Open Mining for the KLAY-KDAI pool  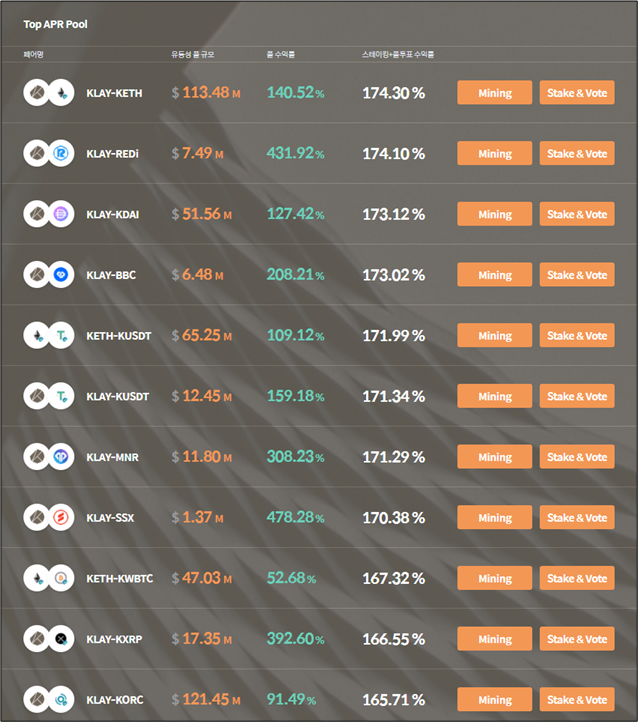coord(494,214)
